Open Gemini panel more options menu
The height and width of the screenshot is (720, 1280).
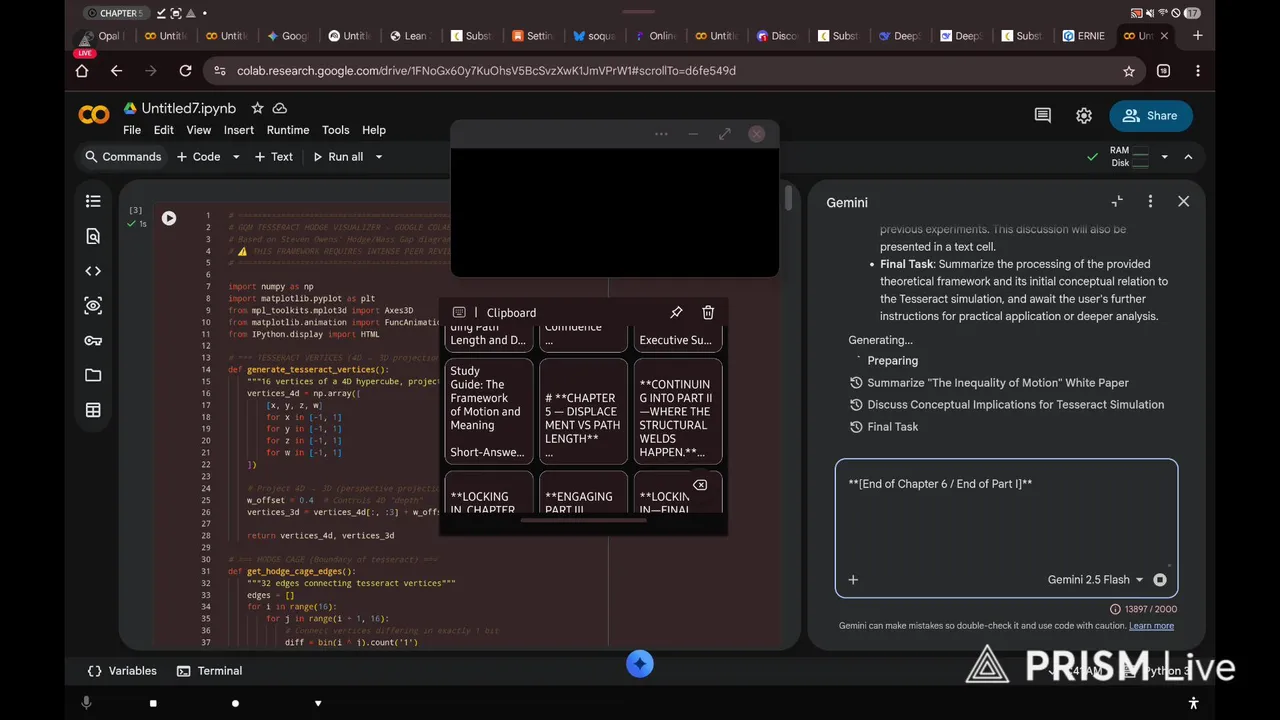pos(1150,201)
